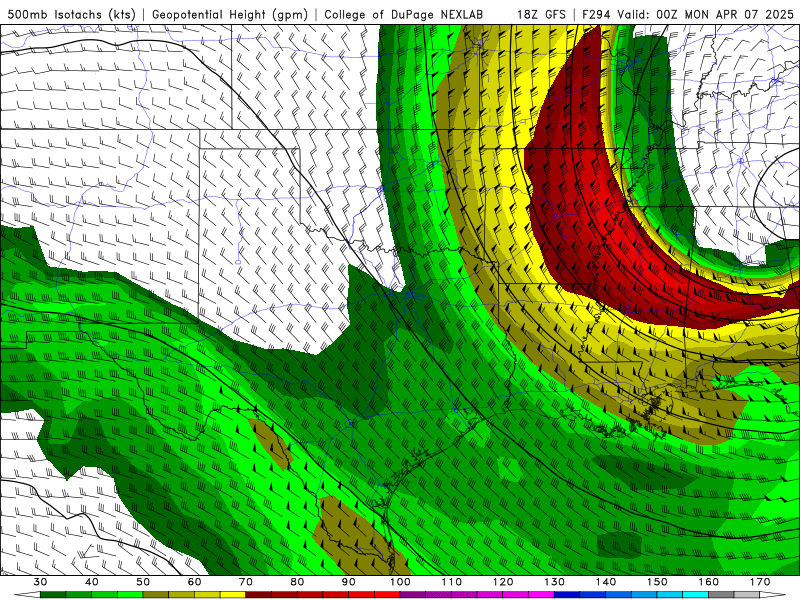Click the 'F294 Valid: 00Z MON APR 07 2025' text

(688, 15)
